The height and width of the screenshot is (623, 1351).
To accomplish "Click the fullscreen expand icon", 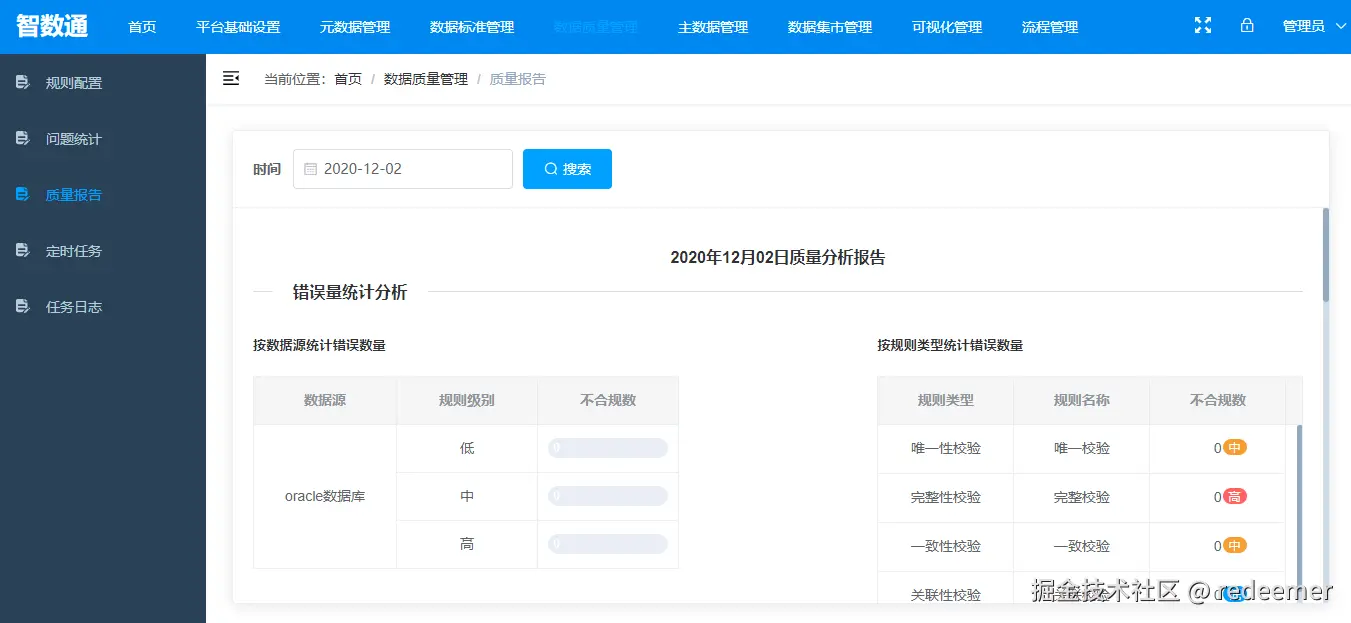I will pyautogui.click(x=1203, y=26).
